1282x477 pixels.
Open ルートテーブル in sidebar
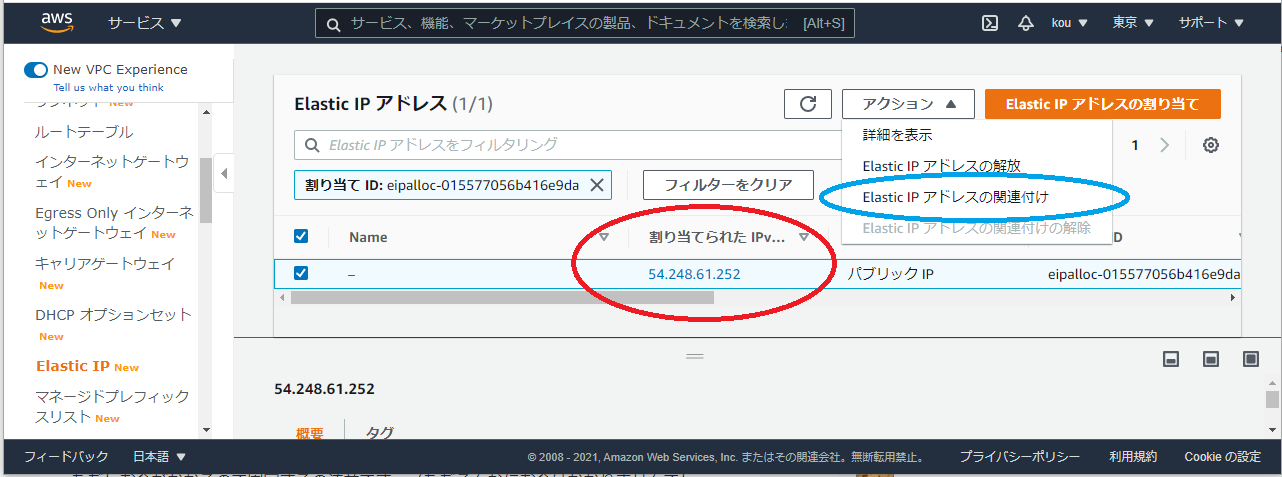[84, 132]
